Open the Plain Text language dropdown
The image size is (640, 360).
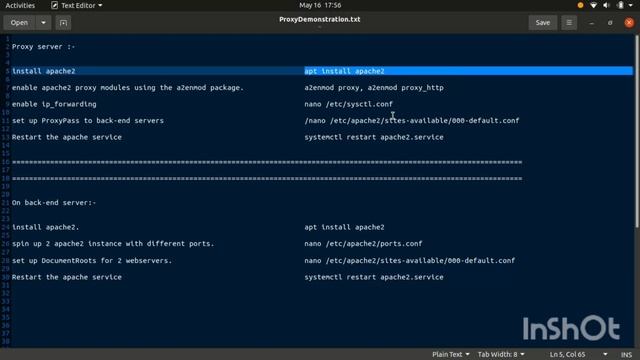(x=451, y=354)
